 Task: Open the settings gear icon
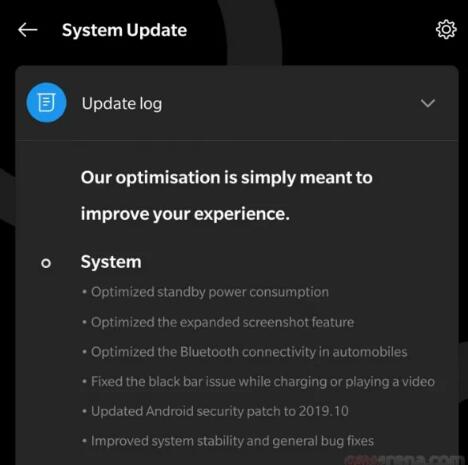pos(446,30)
